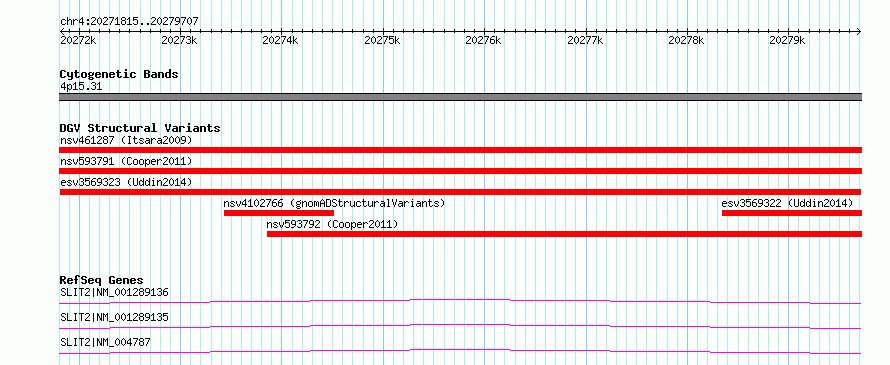Click the RefSeq Genes track title
890x365 pixels.
point(101,280)
